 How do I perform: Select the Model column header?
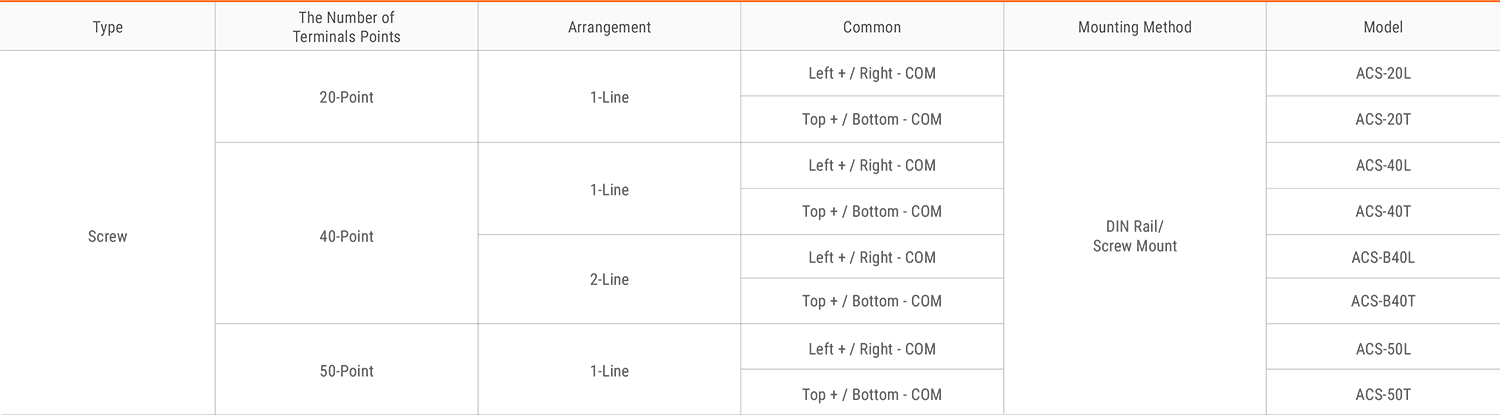1383,27
